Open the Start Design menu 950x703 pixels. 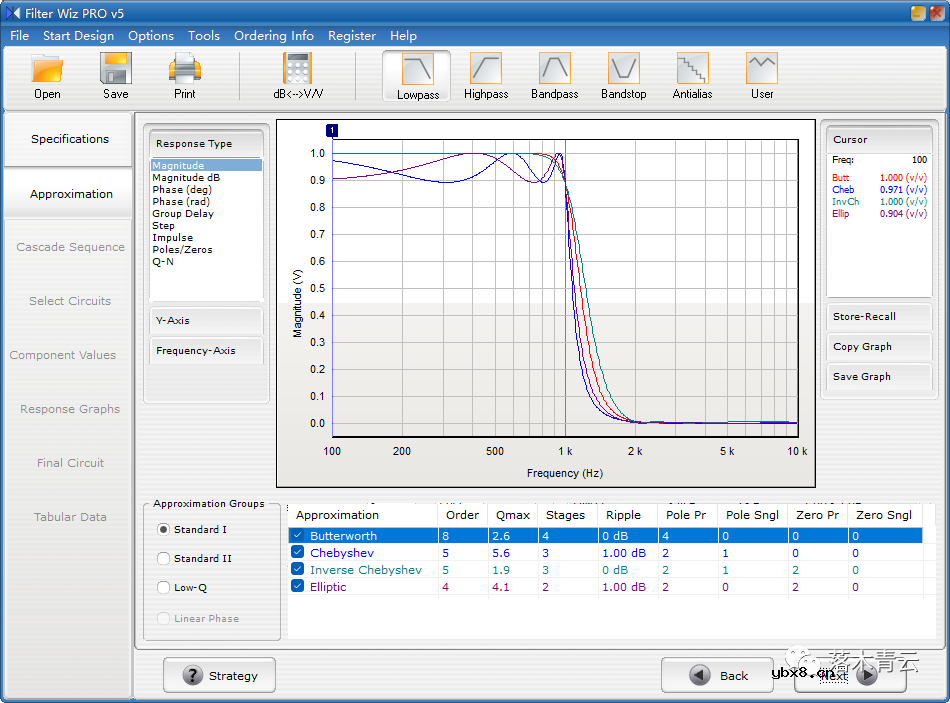click(78, 36)
